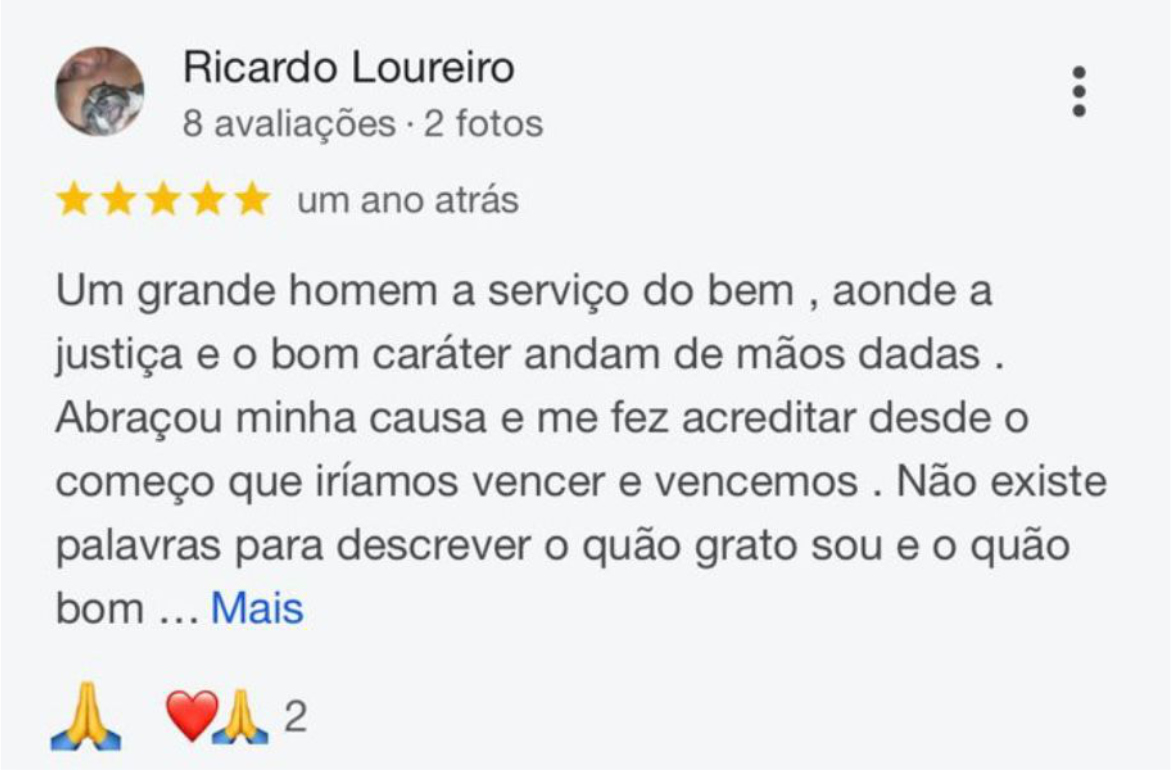Screen dimensions: 1171x770
Task: Click the "2 fotos" reviewer stat
Action: pyautogui.click(x=484, y=124)
